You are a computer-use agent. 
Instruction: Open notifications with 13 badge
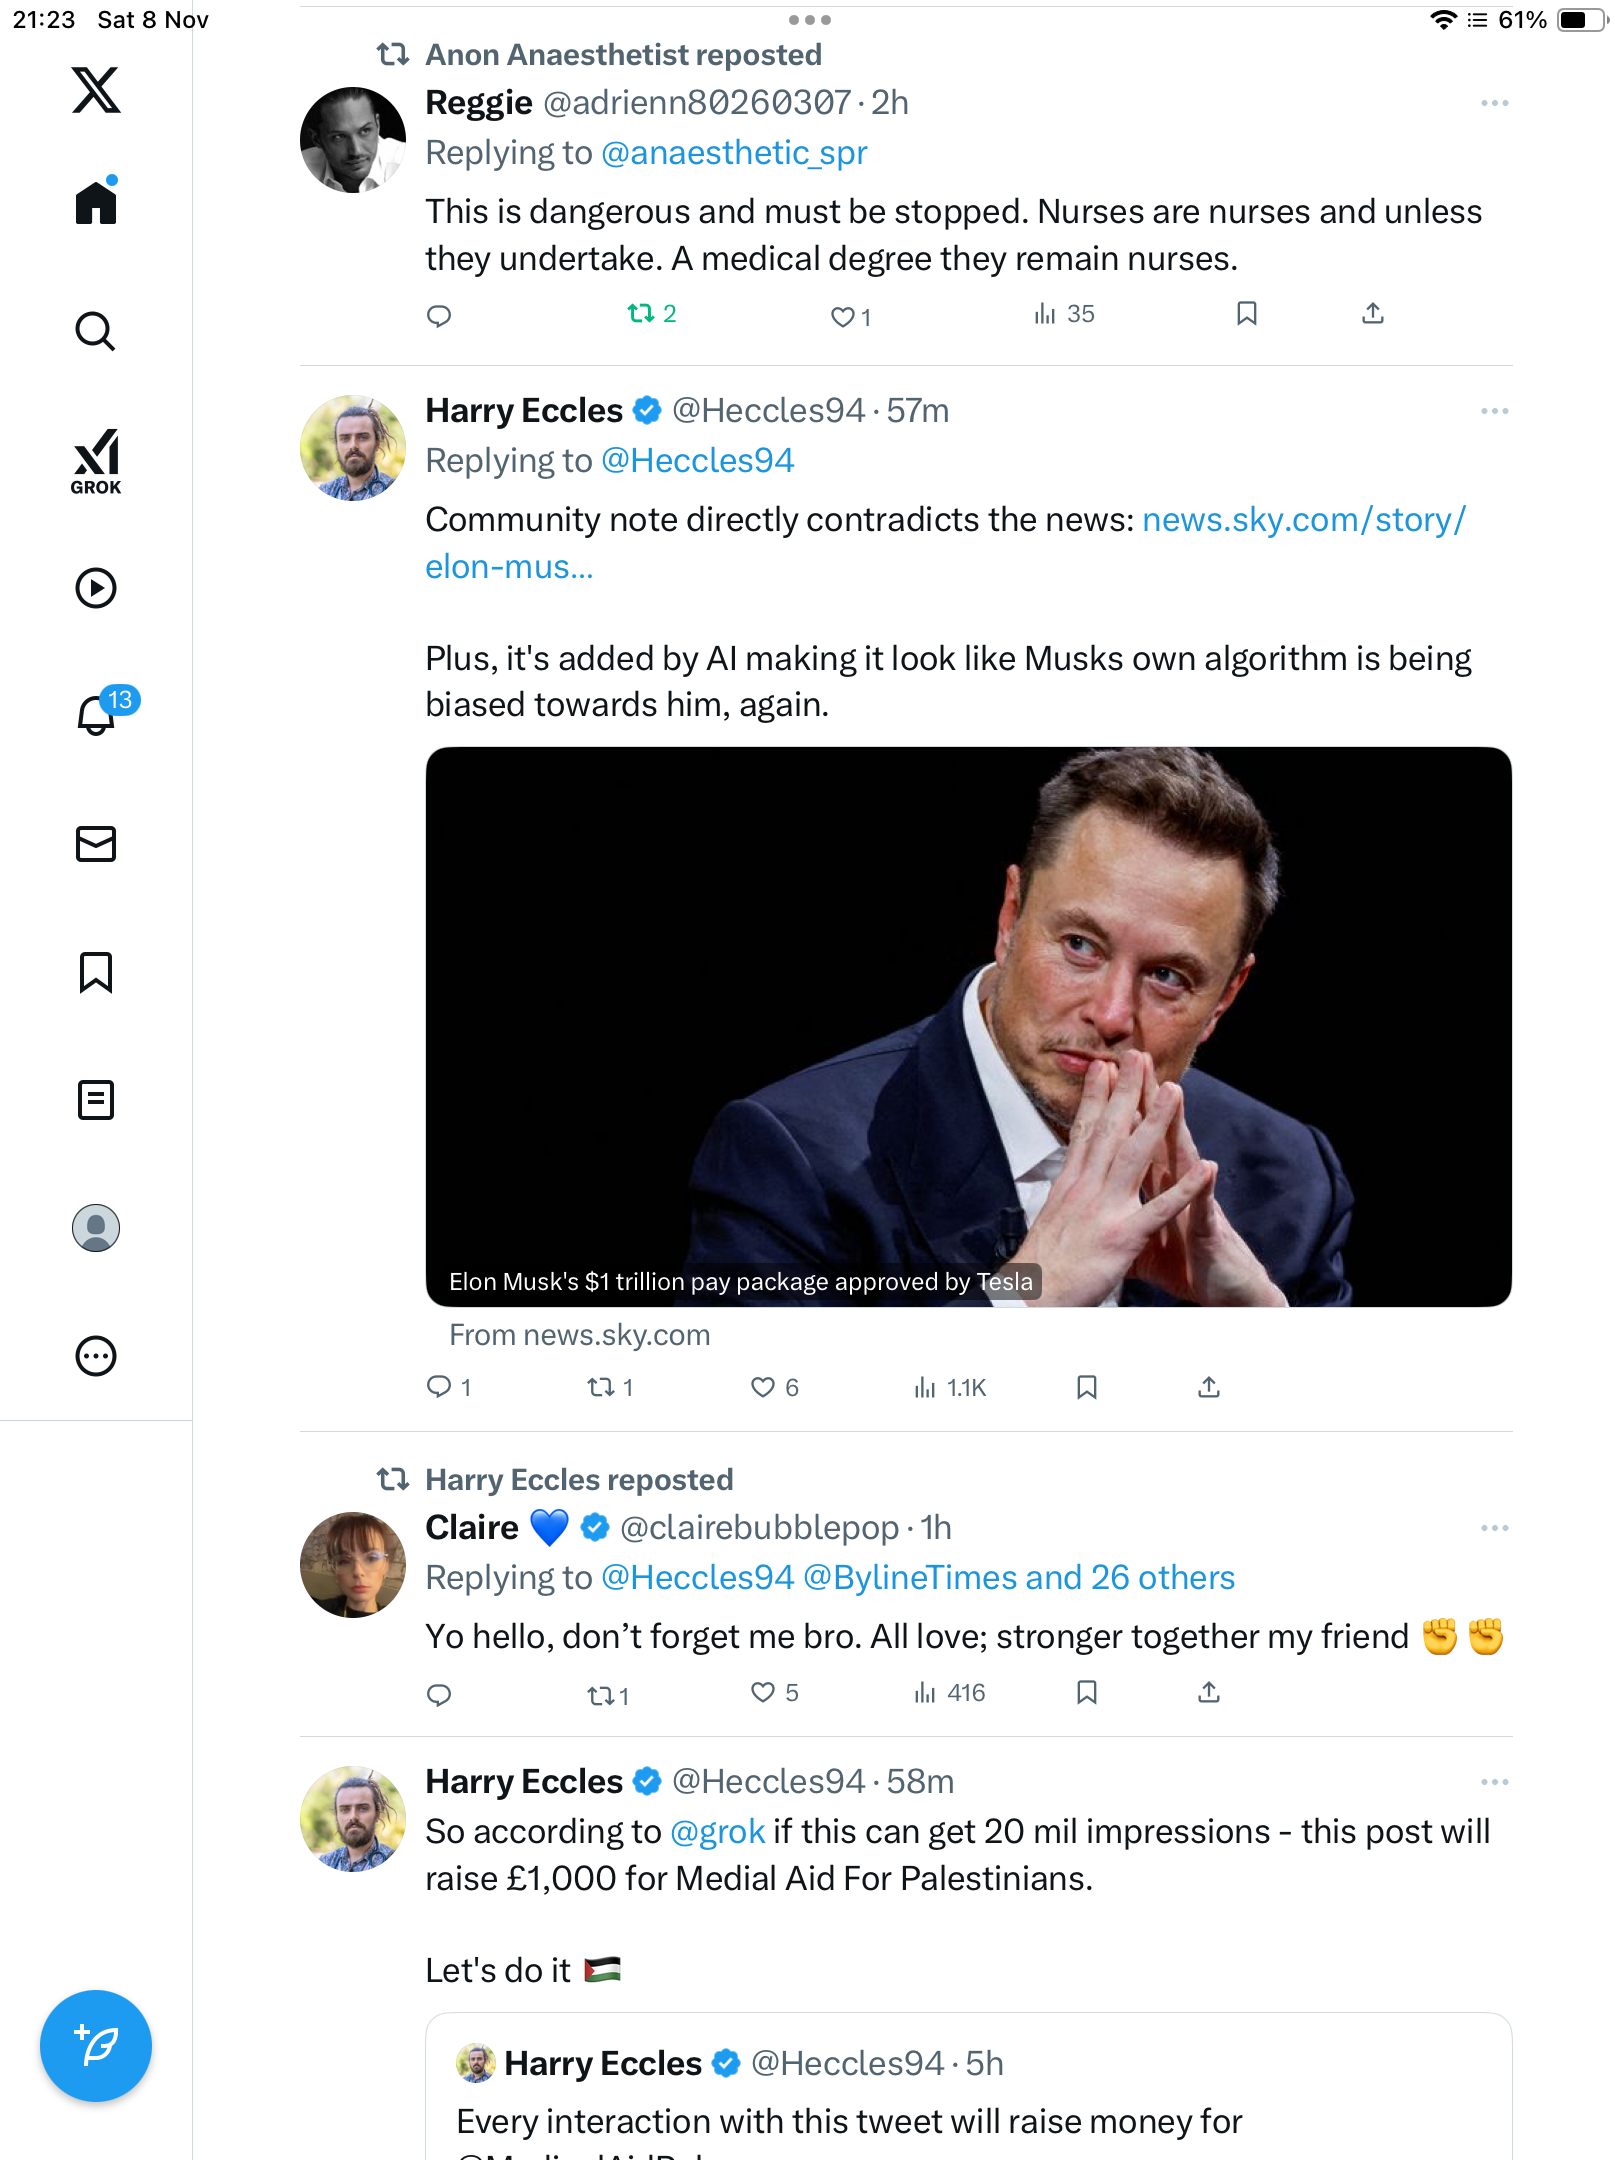click(x=98, y=714)
